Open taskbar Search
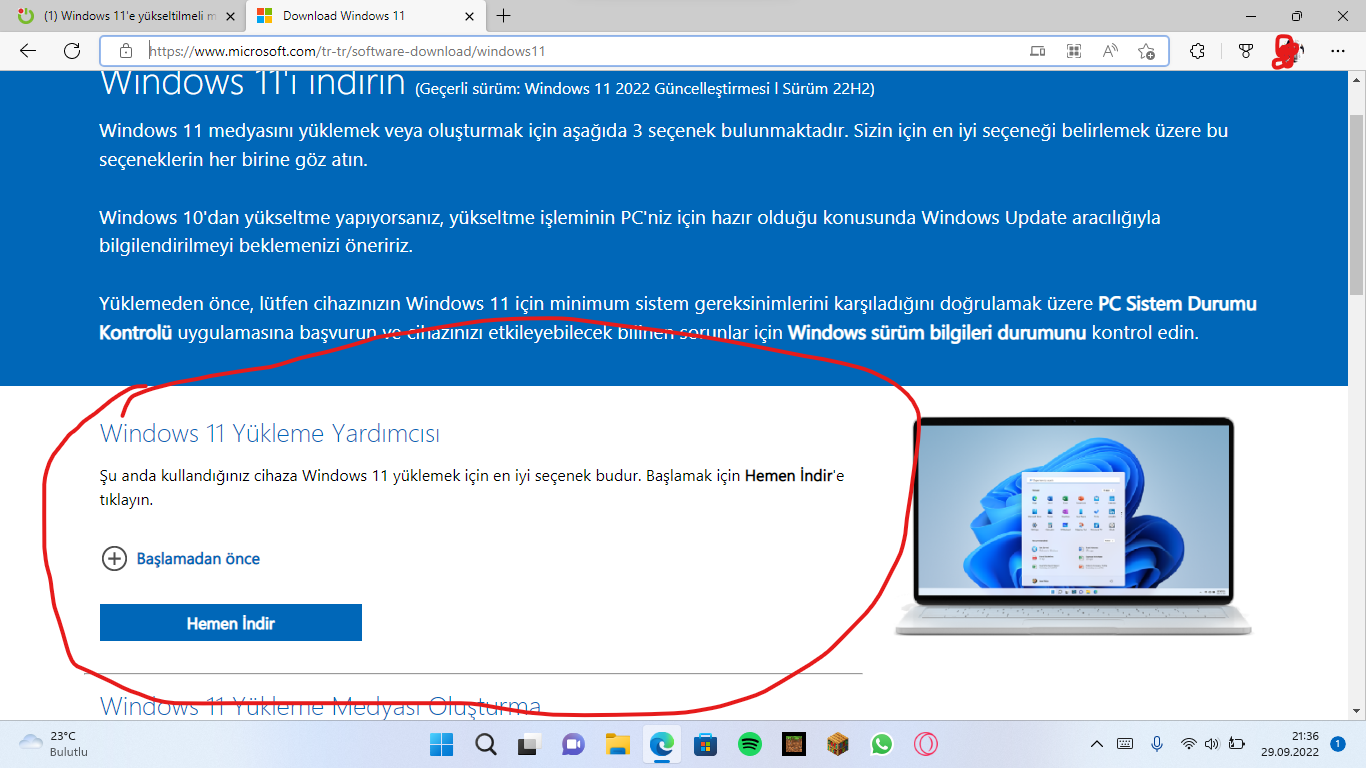Image resolution: width=1366 pixels, height=768 pixels. pyautogui.click(x=485, y=744)
